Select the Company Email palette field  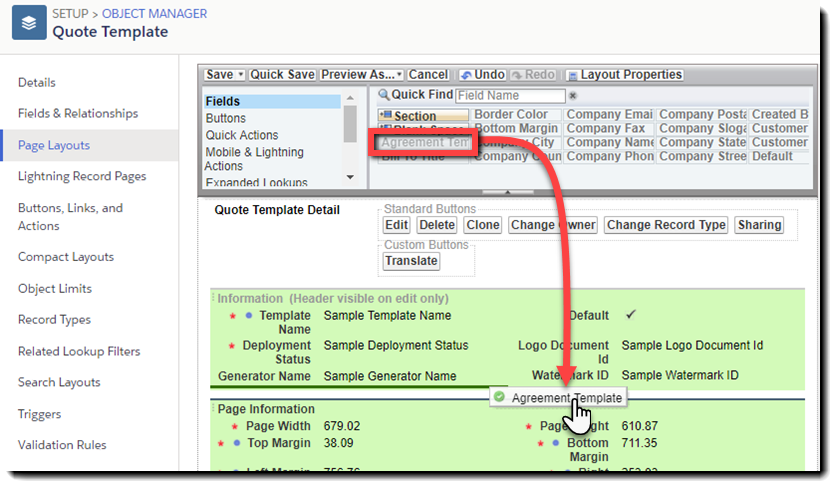point(609,114)
